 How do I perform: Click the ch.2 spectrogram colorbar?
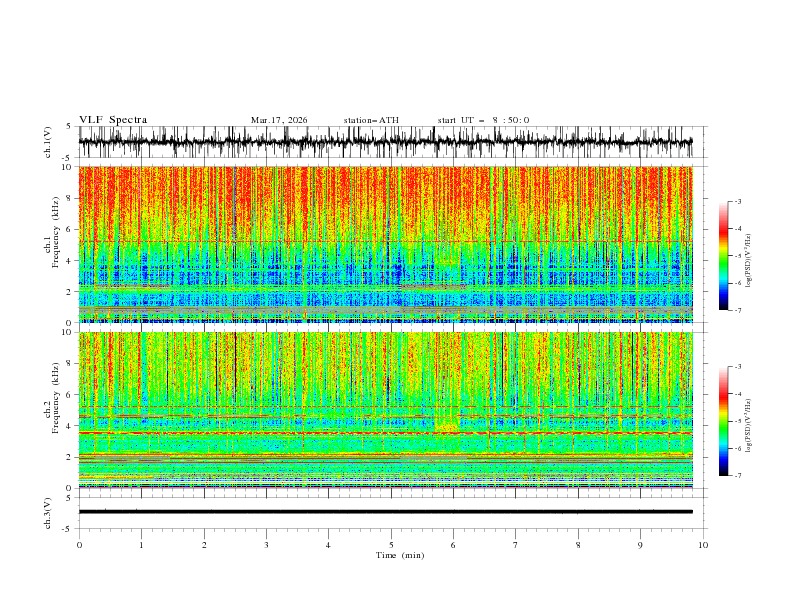point(723,421)
